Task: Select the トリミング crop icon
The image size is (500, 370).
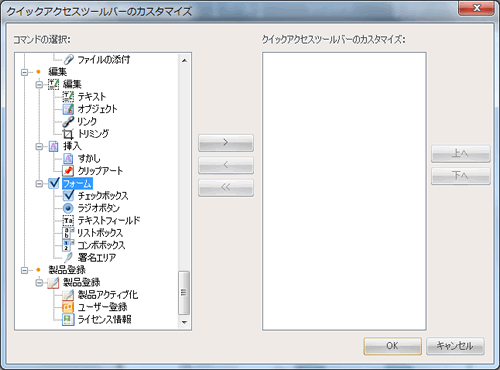Action: (68, 134)
